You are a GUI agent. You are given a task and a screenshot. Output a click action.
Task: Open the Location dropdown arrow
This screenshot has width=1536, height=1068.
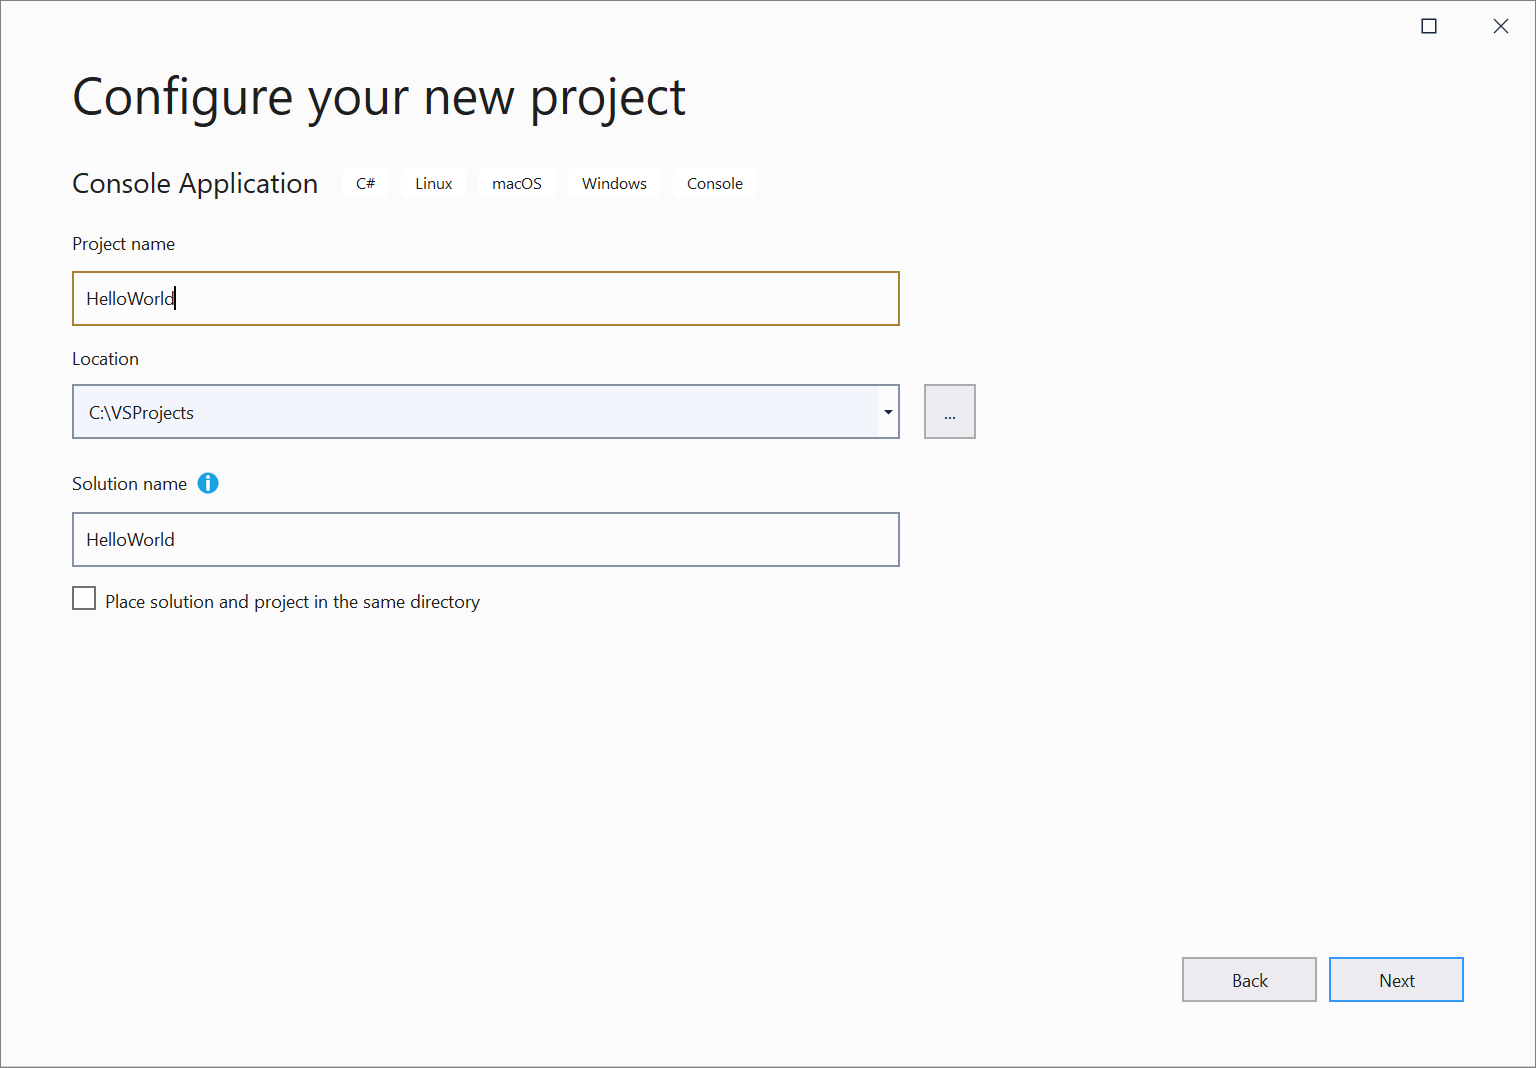[887, 411]
